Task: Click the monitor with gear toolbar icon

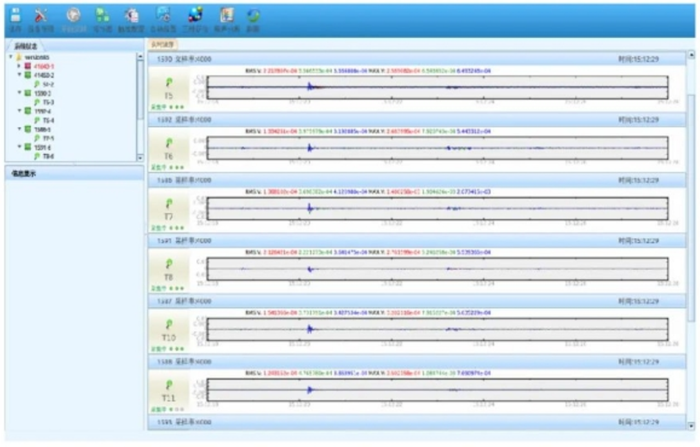Action: [x=163, y=15]
